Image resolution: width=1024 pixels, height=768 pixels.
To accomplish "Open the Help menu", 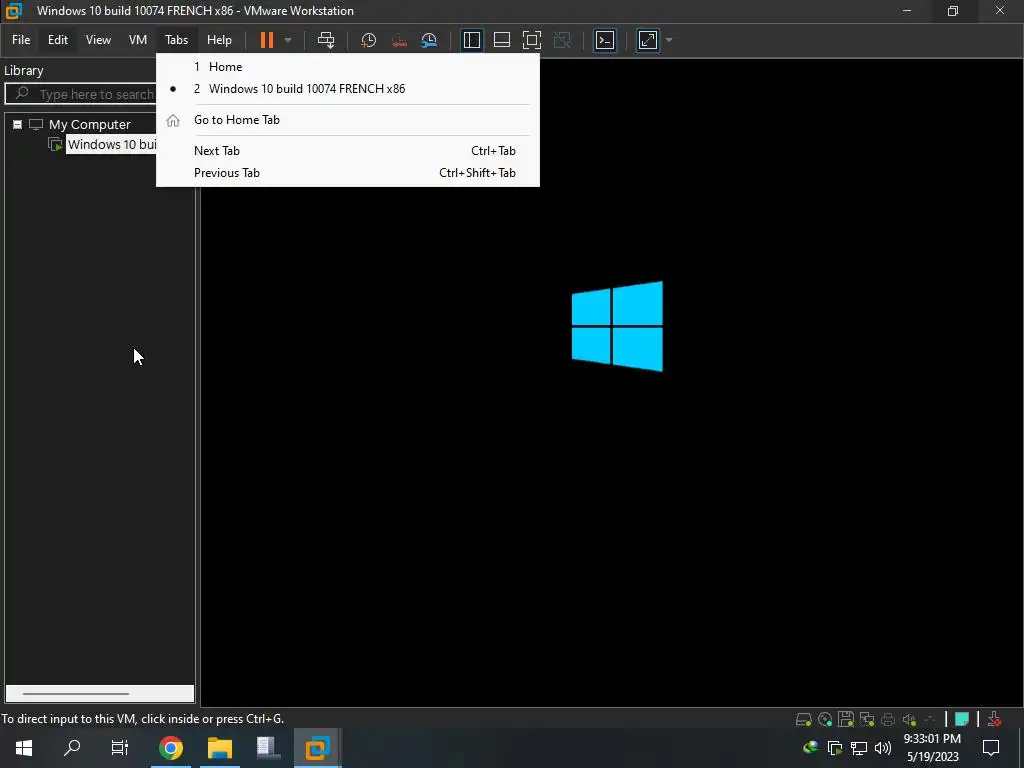I will point(219,40).
